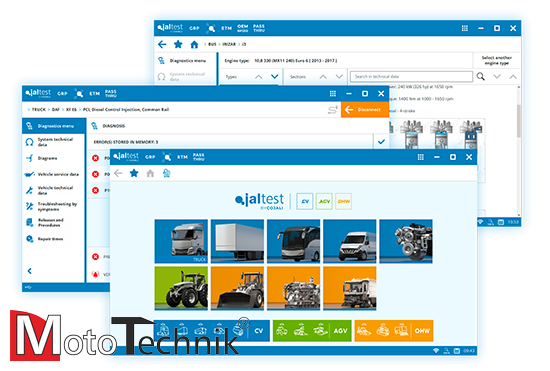Click in Search in technical data field
The image size is (550, 371).
[411, 76]
